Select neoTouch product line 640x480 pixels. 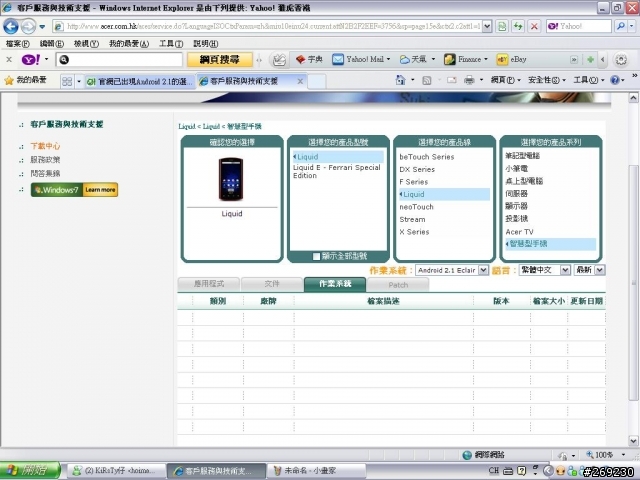[x=416, y=207]
